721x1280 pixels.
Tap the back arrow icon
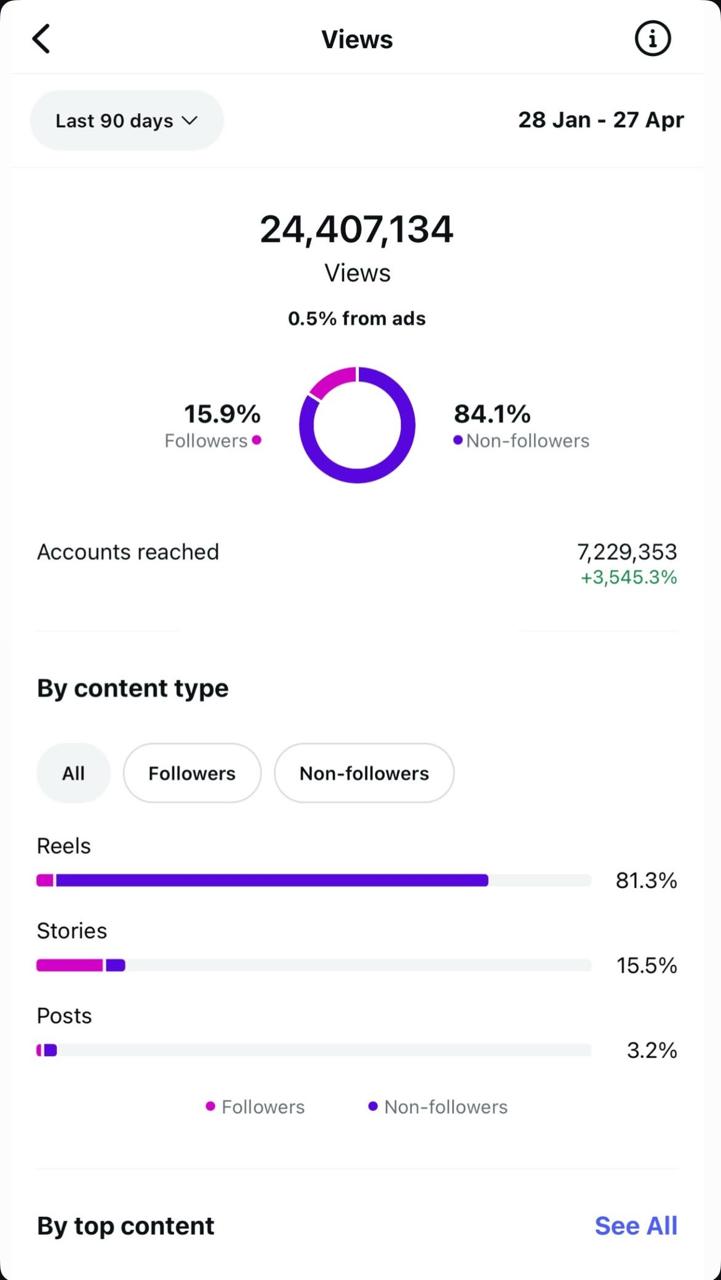[x=41, y=39]
